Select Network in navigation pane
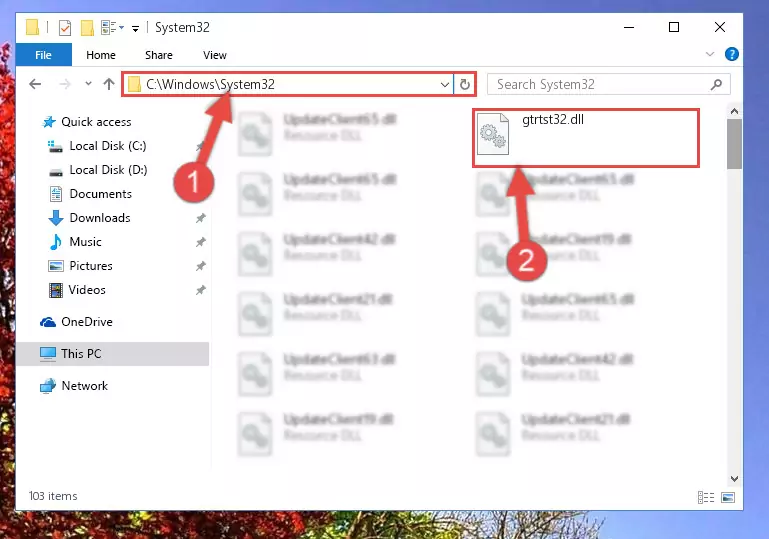This screenshot has height=539, width=769. 74,386
